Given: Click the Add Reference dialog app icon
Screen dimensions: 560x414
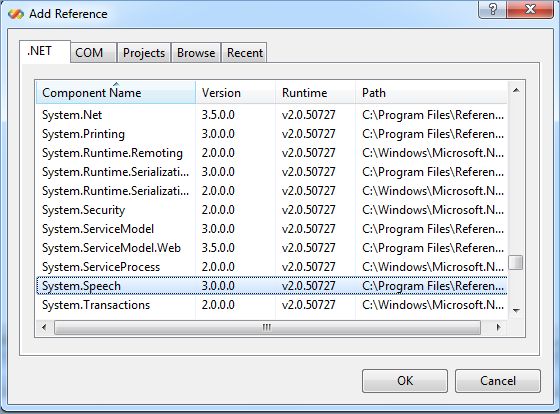Looking at the screenshot, I should click(16, 14).
